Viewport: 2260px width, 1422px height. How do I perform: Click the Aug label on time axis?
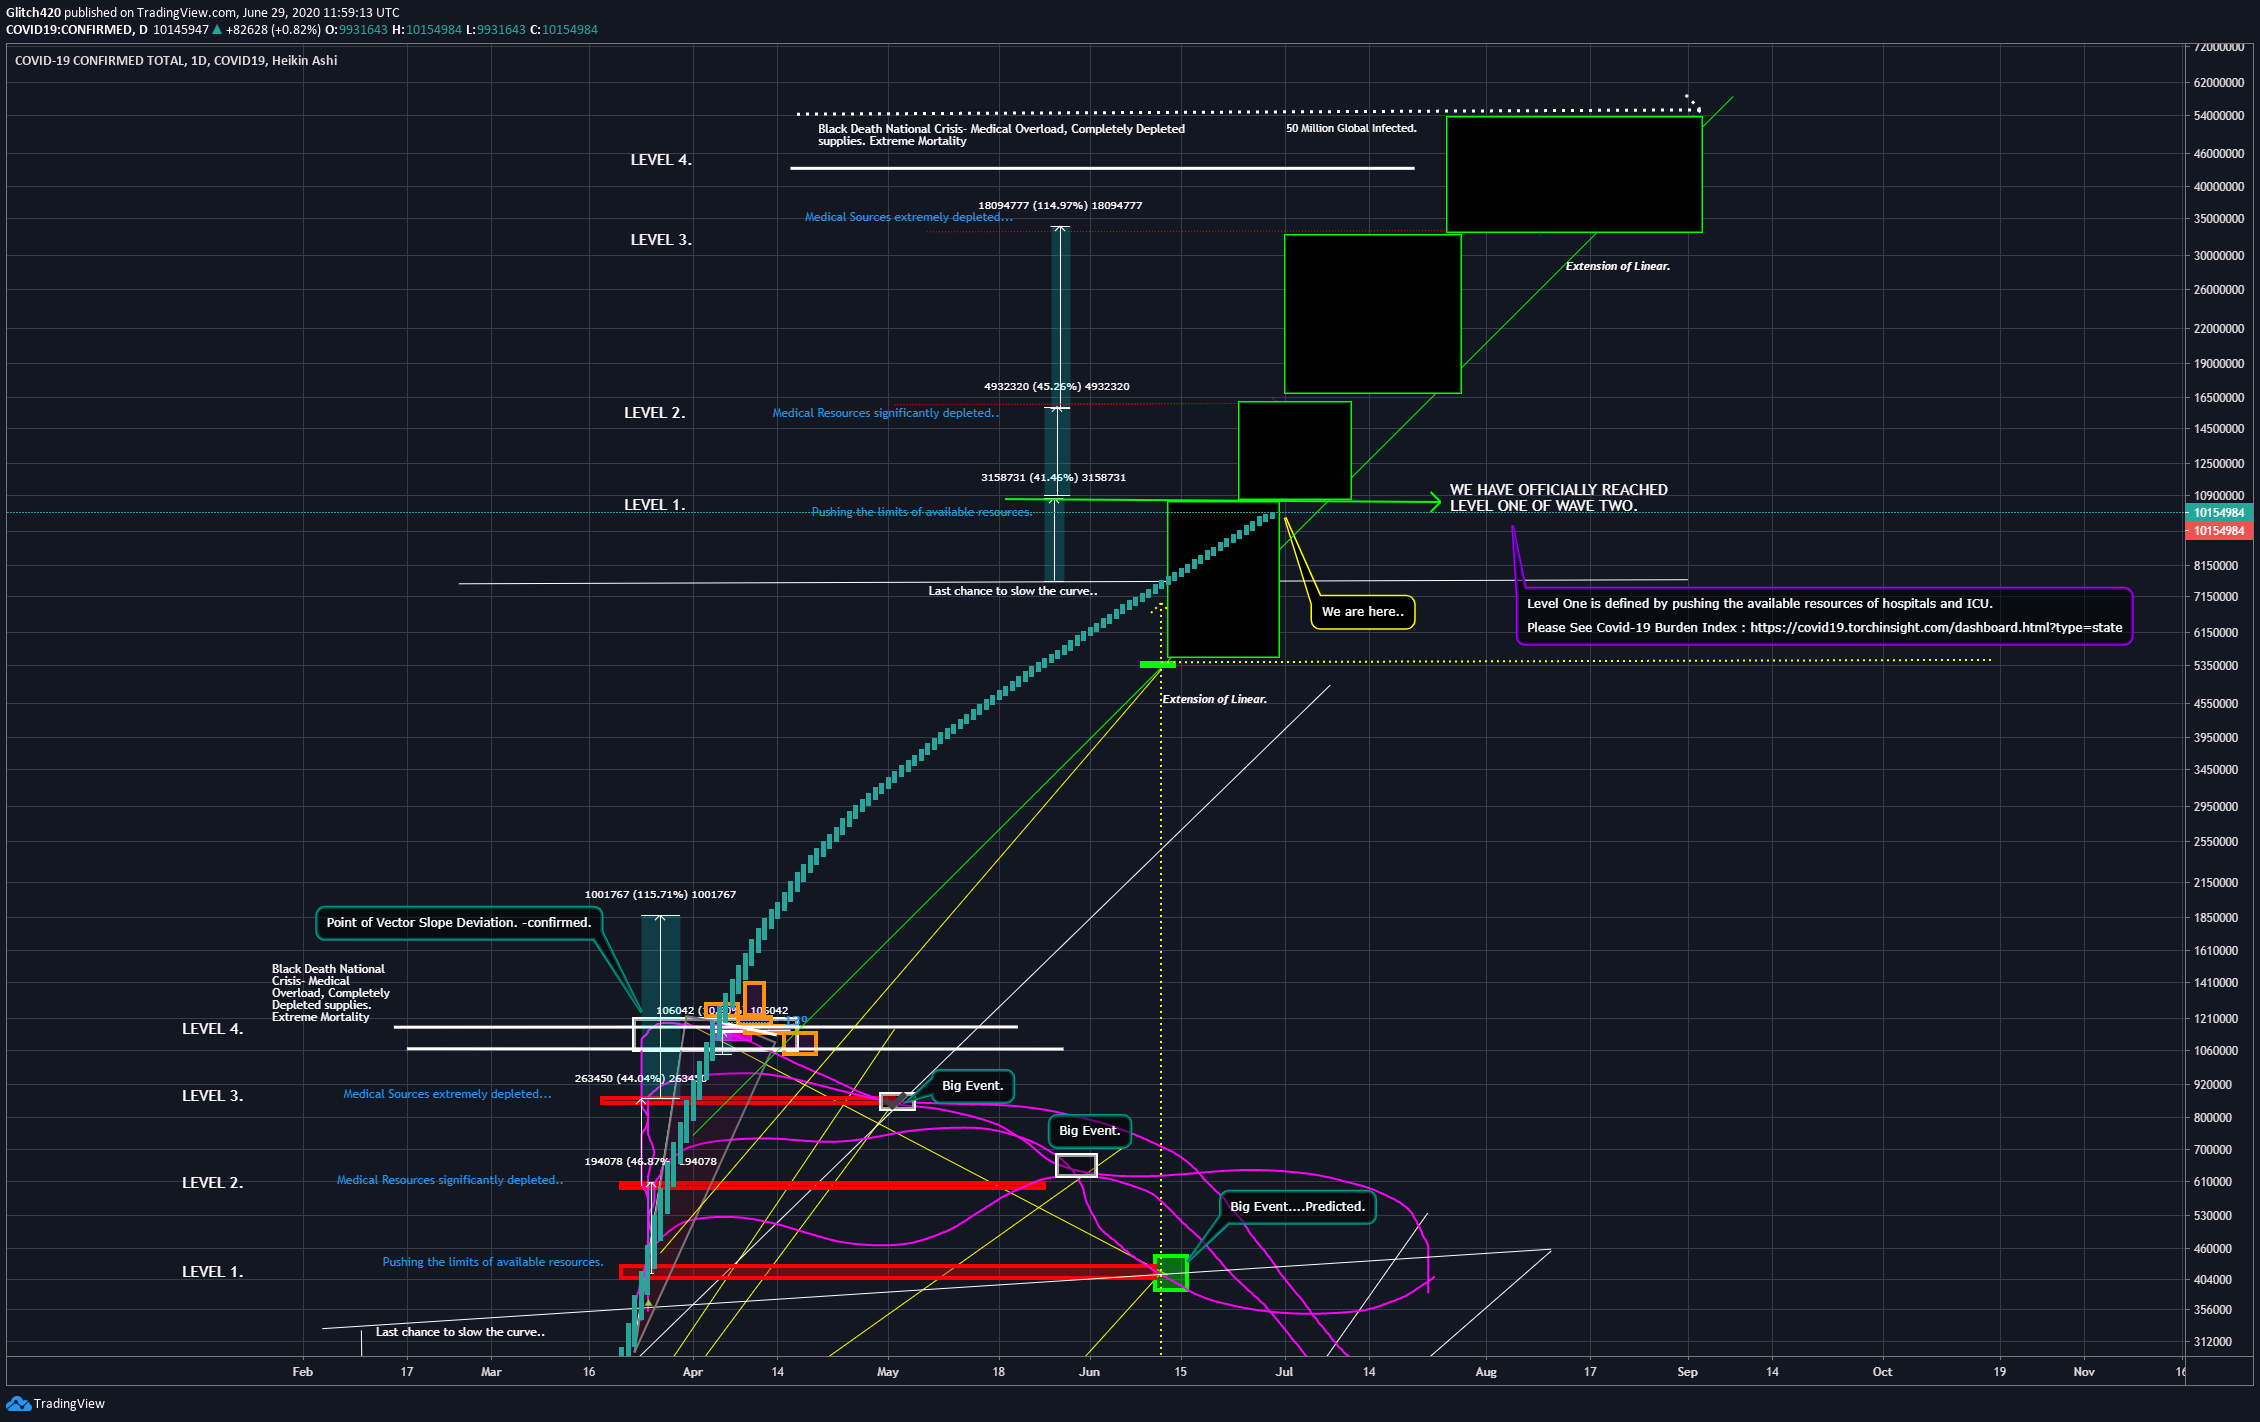click(x=1486, y=1372)
